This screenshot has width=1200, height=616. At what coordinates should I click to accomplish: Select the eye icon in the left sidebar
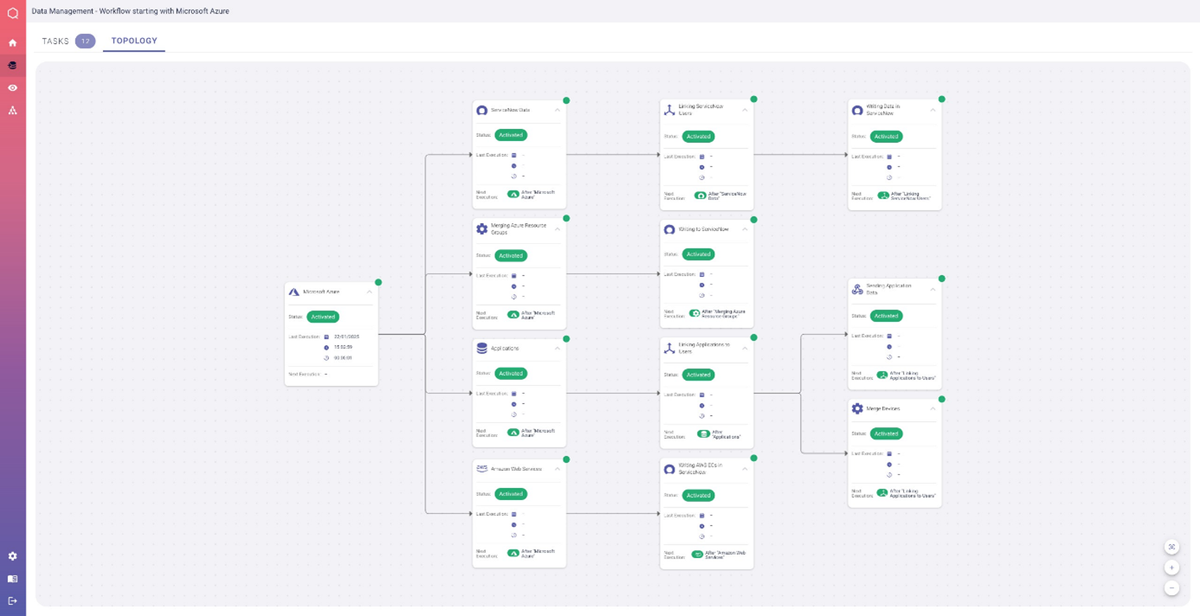[11, 88]
